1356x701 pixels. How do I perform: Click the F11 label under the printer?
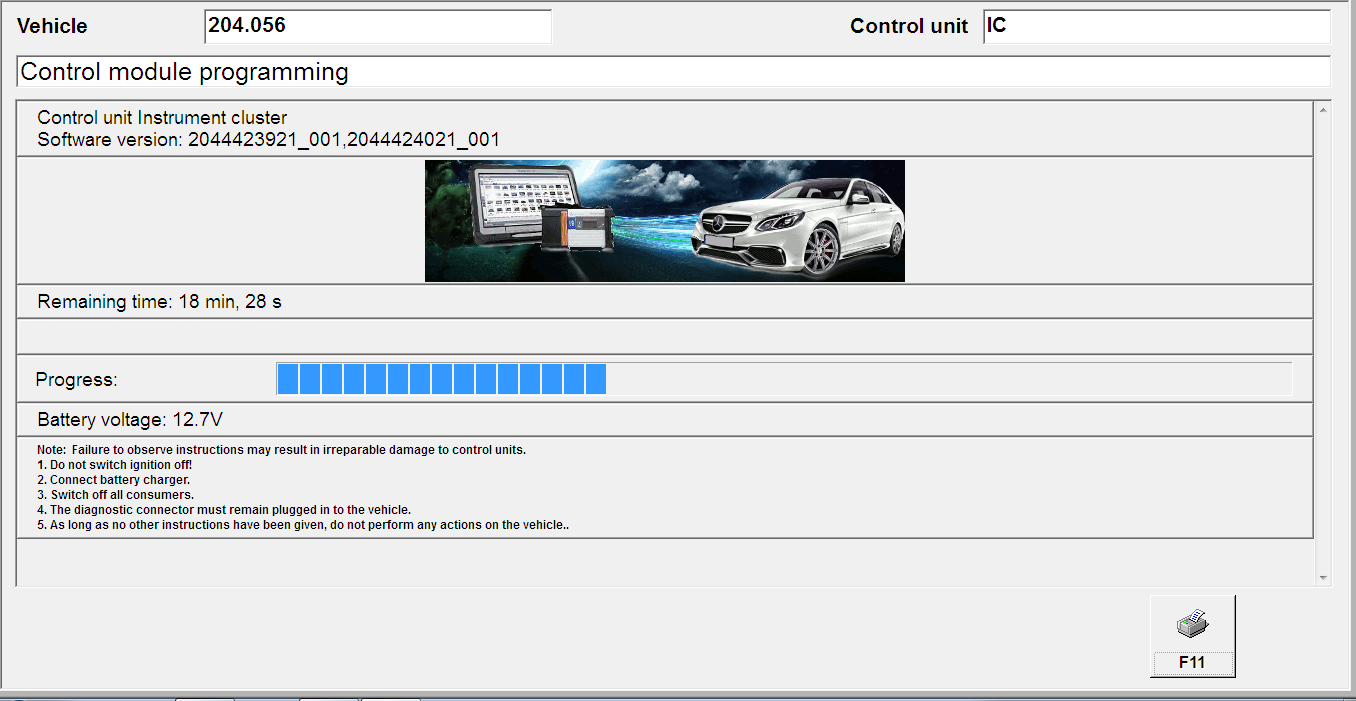pyautogui.click(x=1192, y=662)
